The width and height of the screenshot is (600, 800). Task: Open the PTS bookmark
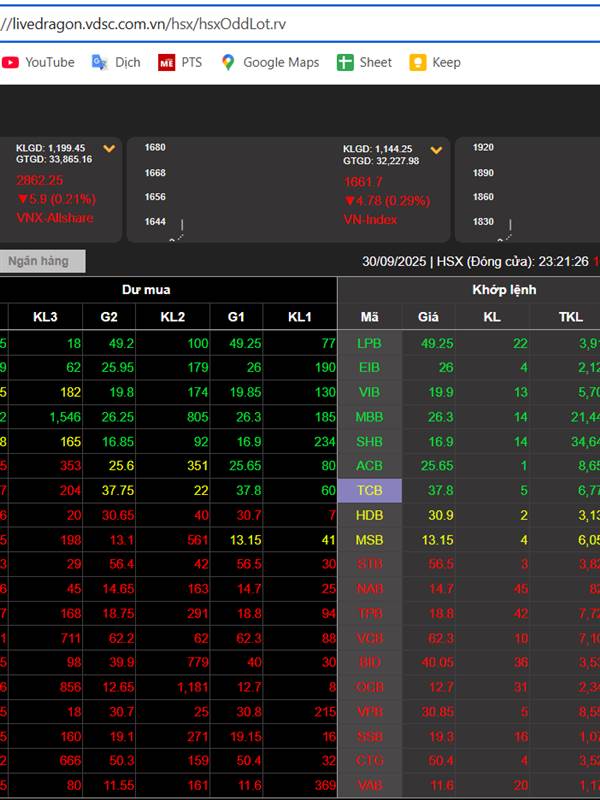(180, 62)
